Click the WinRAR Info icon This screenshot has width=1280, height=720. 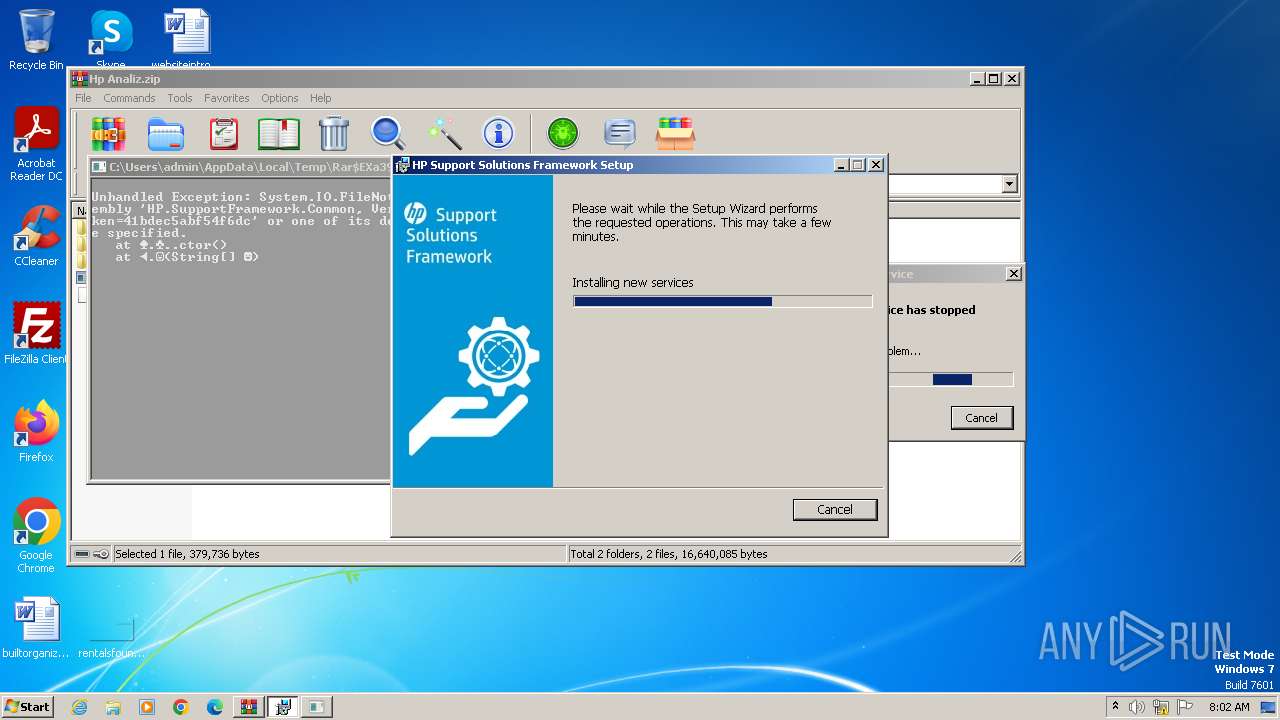tap(498, 132)
